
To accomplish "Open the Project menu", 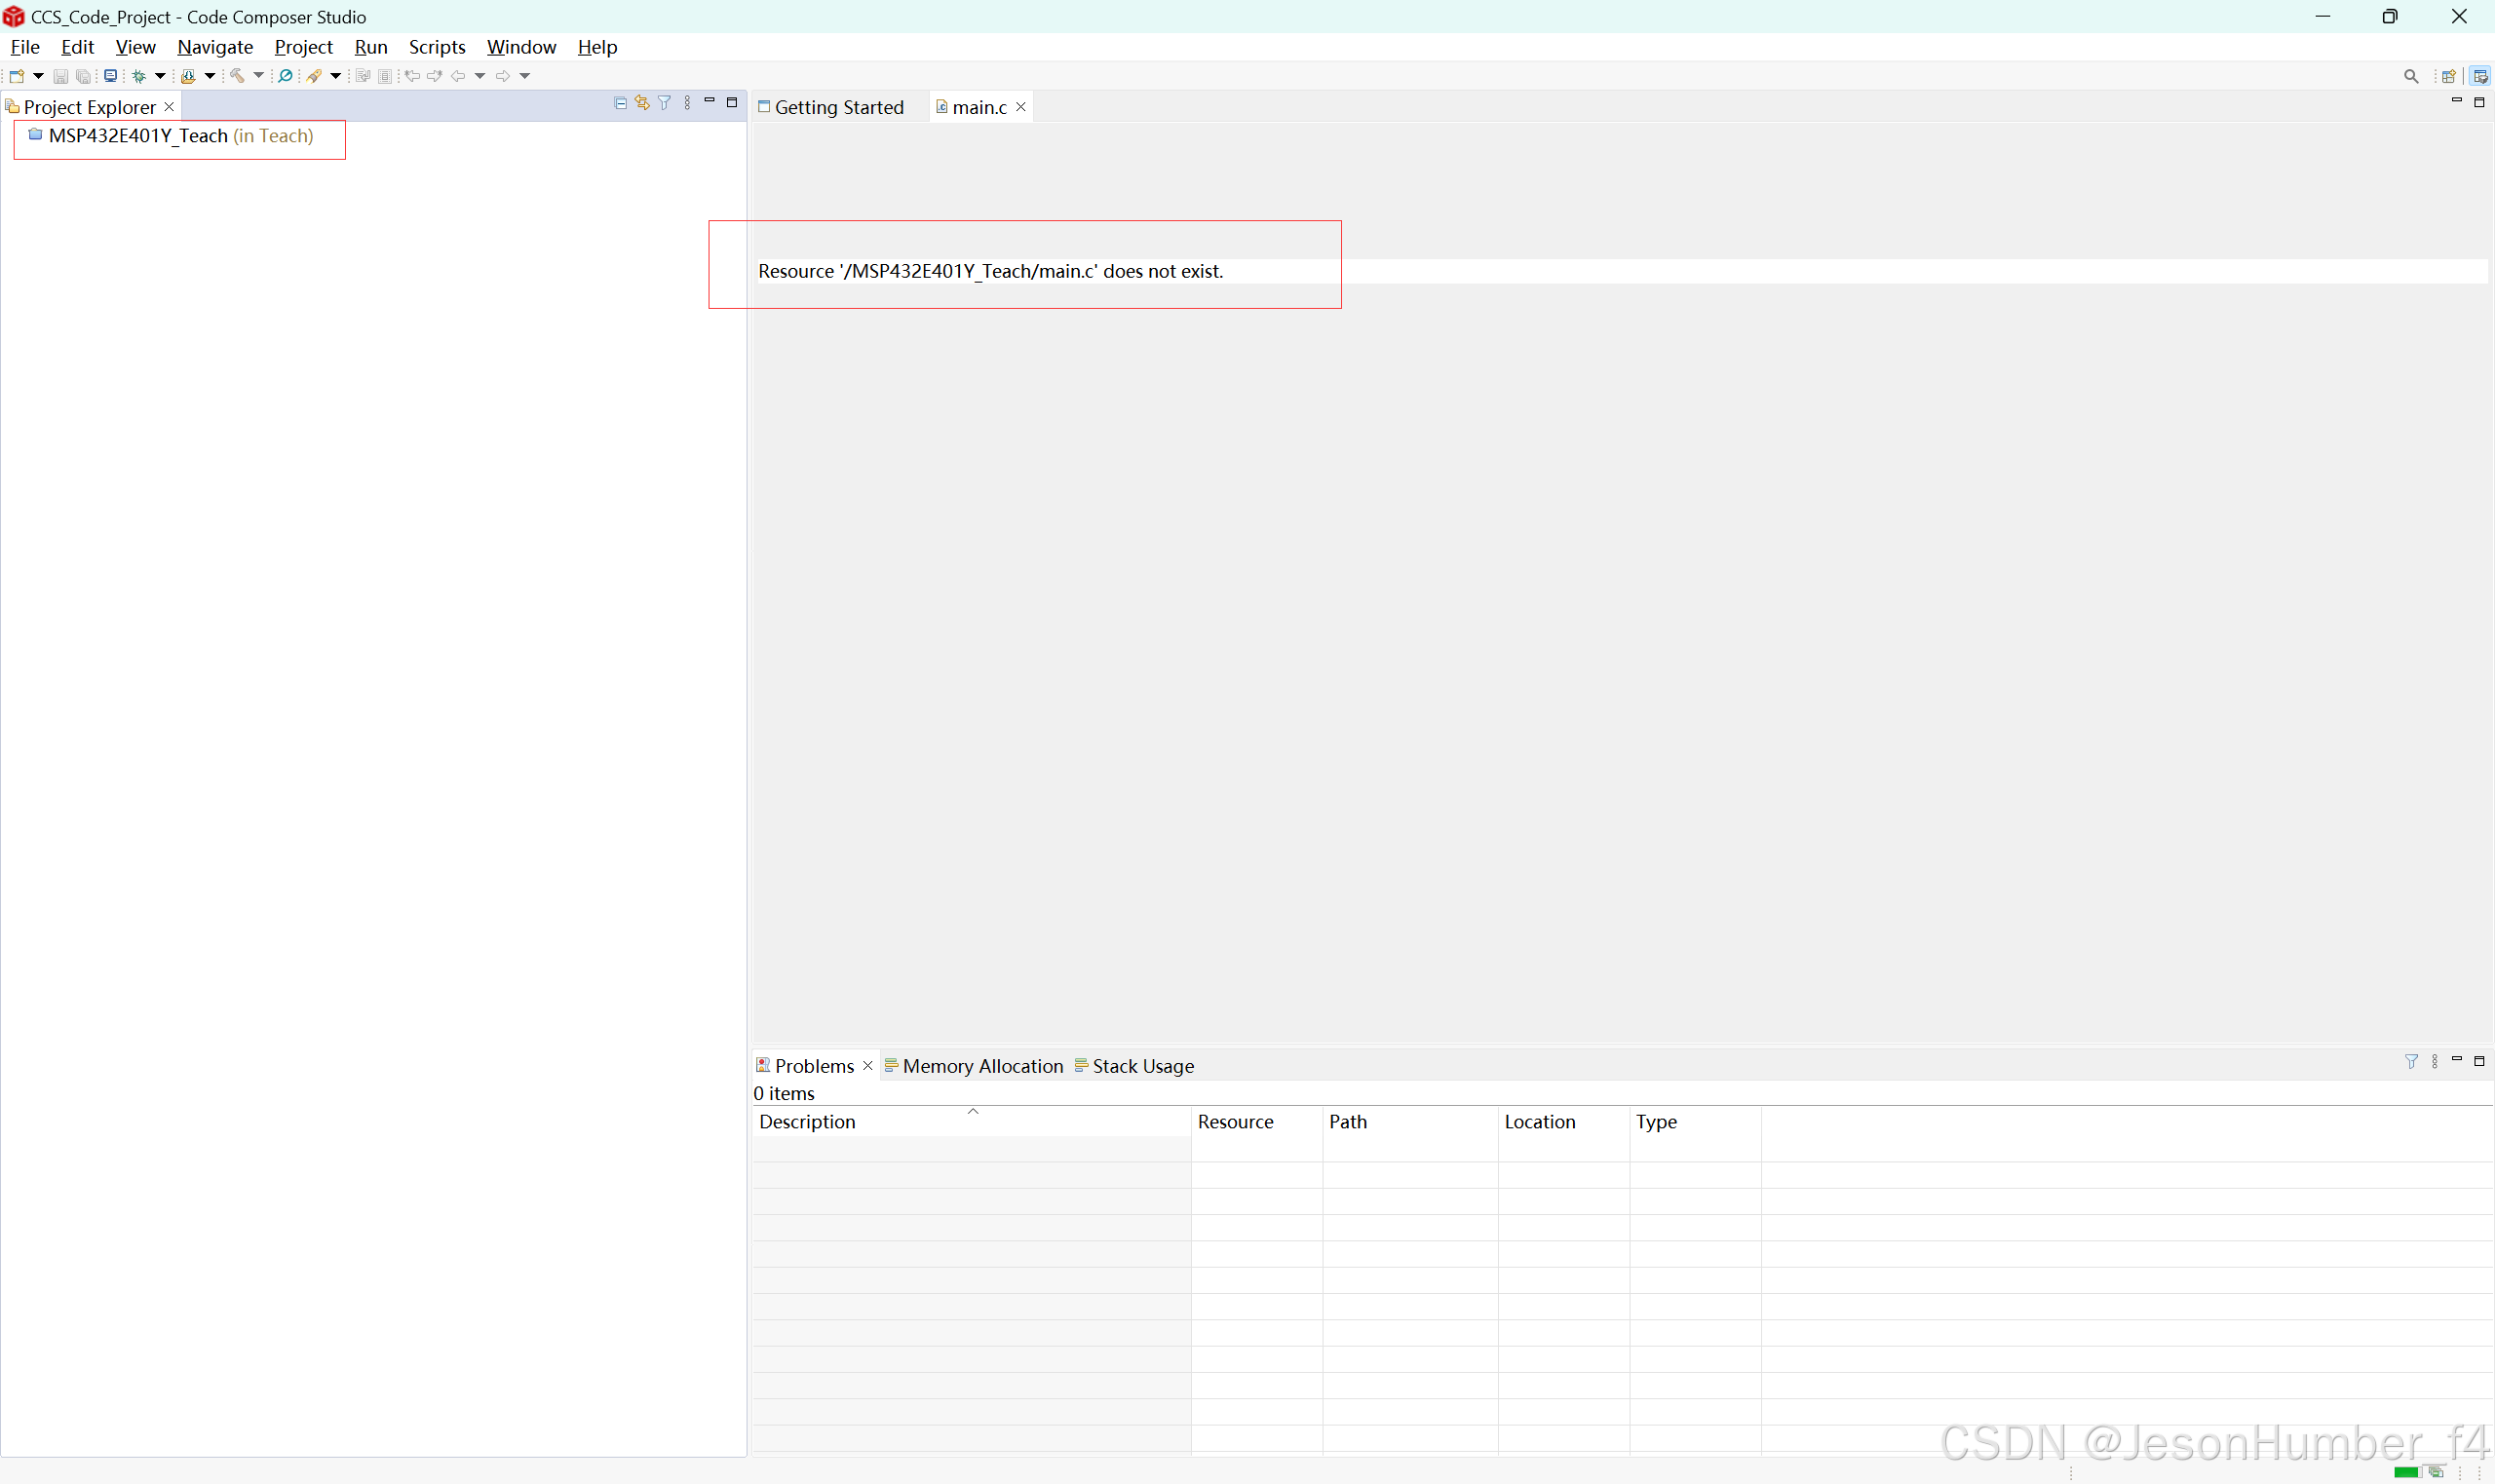I will click(x=303, y=47).
